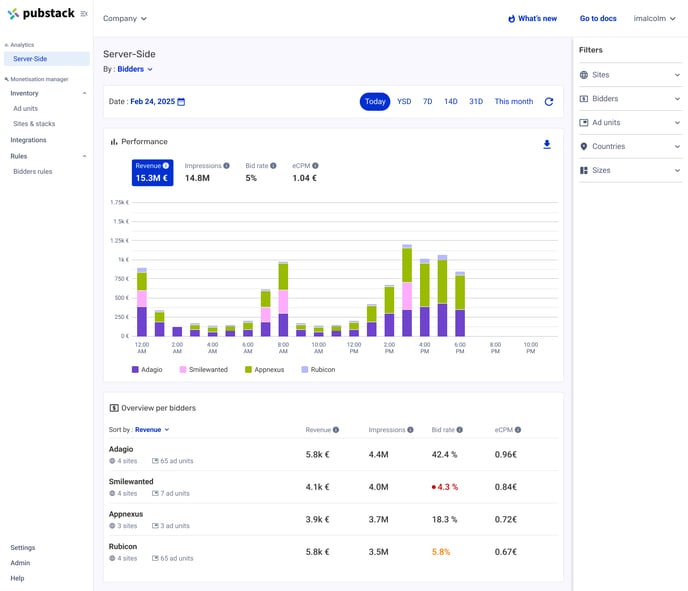Toggle Adagio series in chart legend
The width and height of the screenshot is (688, 591).
tap(147, 370)
